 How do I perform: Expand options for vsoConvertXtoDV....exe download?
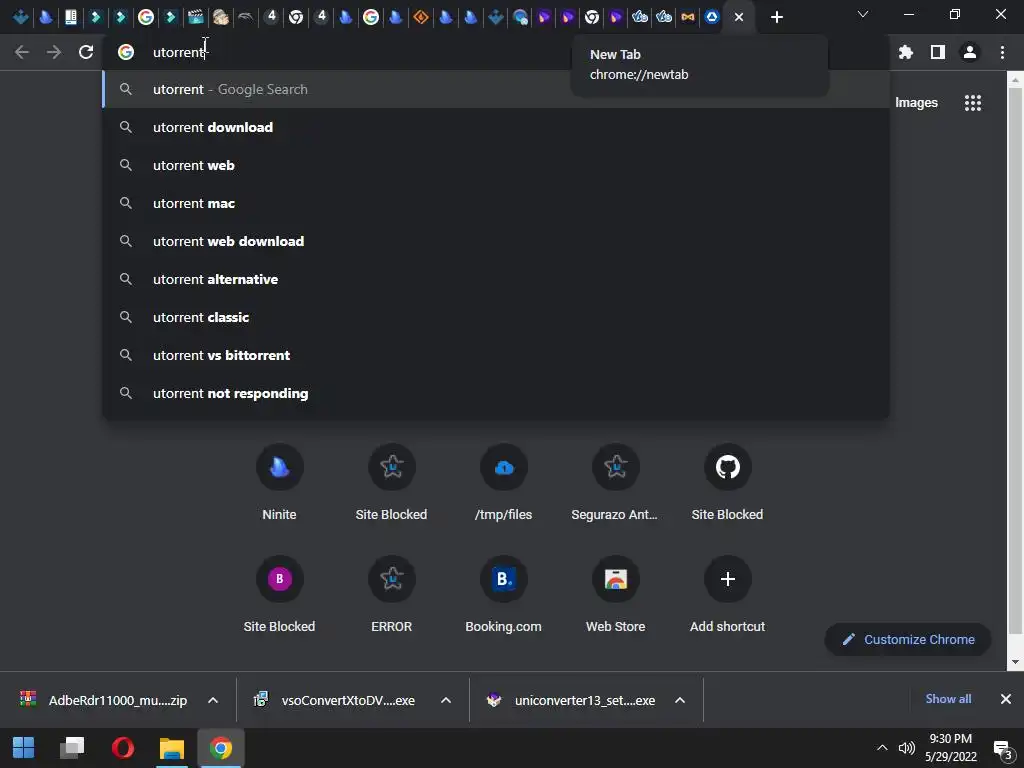[445, 700]
